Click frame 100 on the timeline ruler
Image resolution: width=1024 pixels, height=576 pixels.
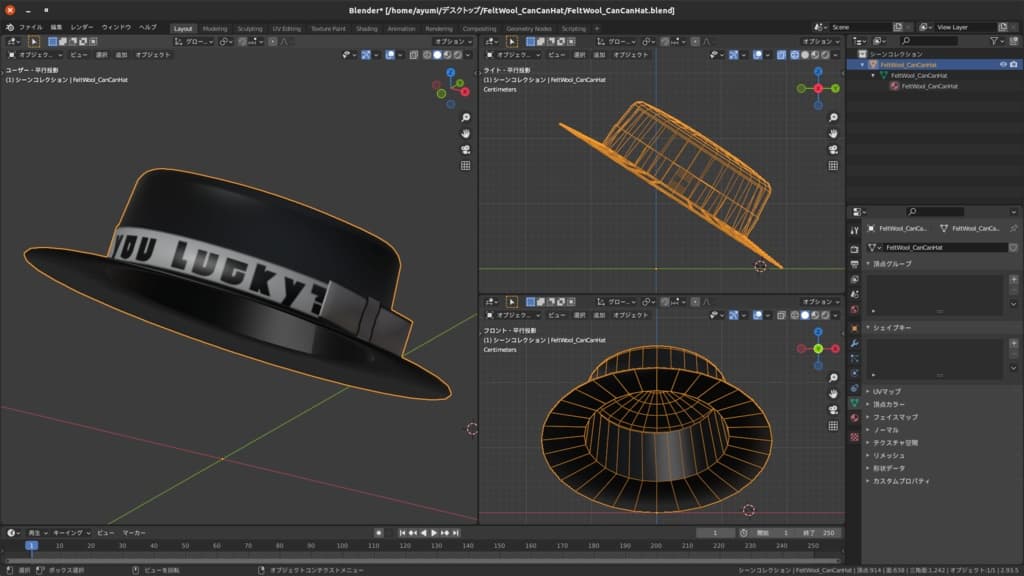click(342, 546)
